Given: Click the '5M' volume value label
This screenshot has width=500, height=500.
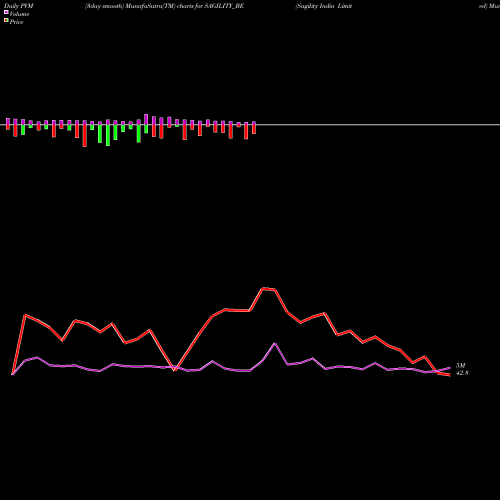Looking at the screenshot, I should tap(460, 366).
